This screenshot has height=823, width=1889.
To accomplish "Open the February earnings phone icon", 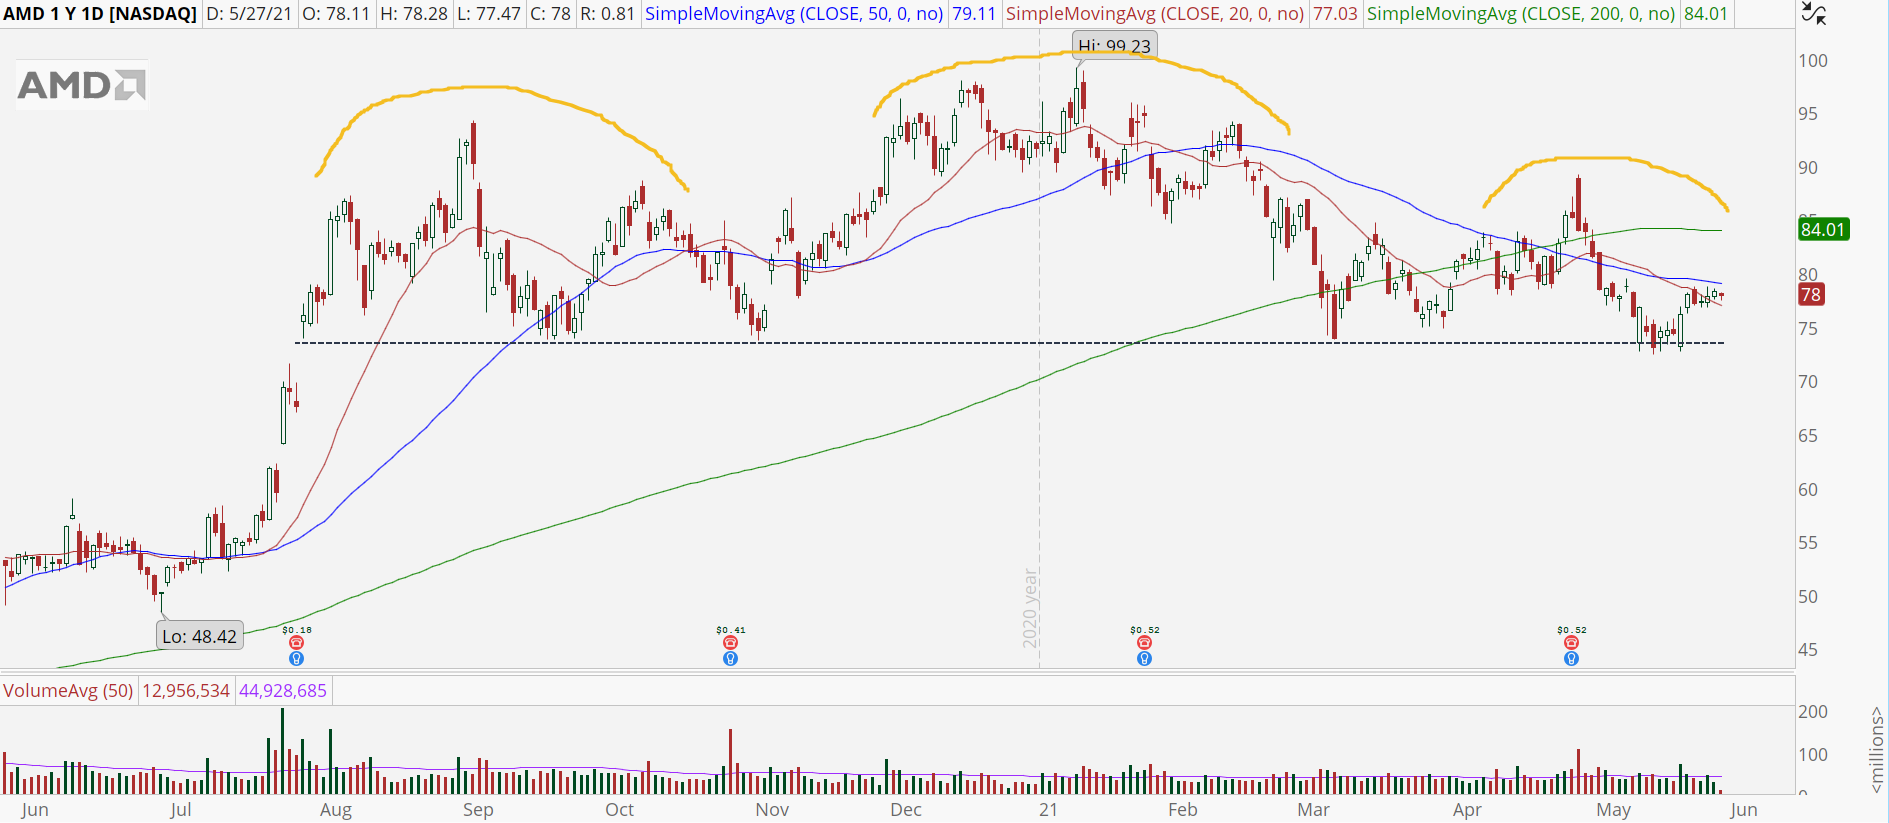I will [x=1144, y=643].
